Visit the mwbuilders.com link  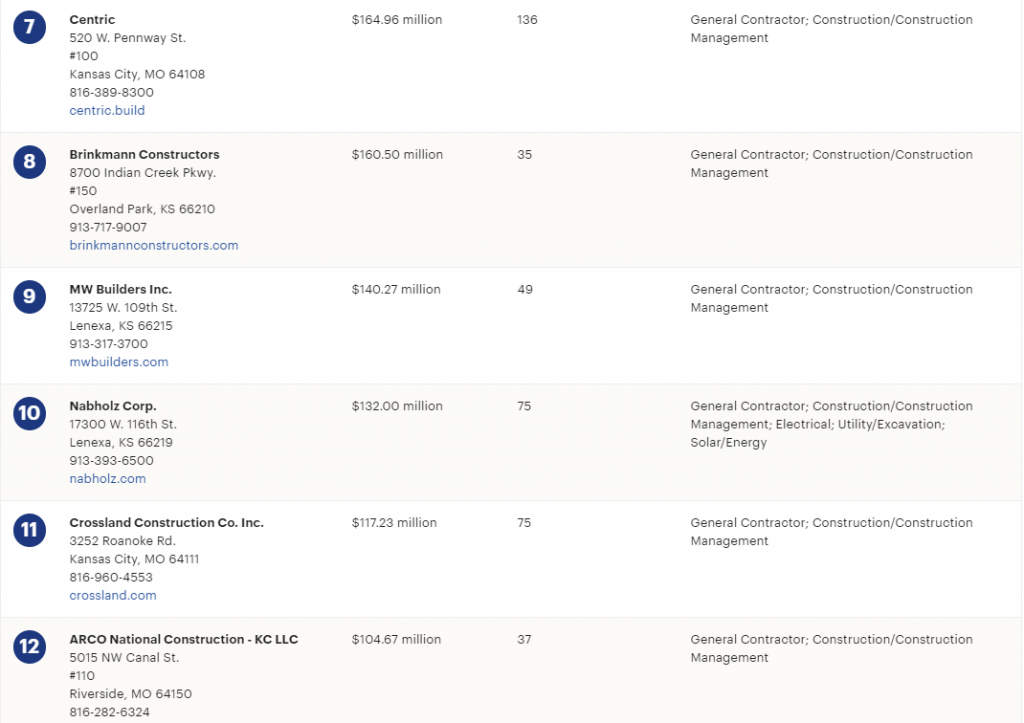(x=119, y=362)
